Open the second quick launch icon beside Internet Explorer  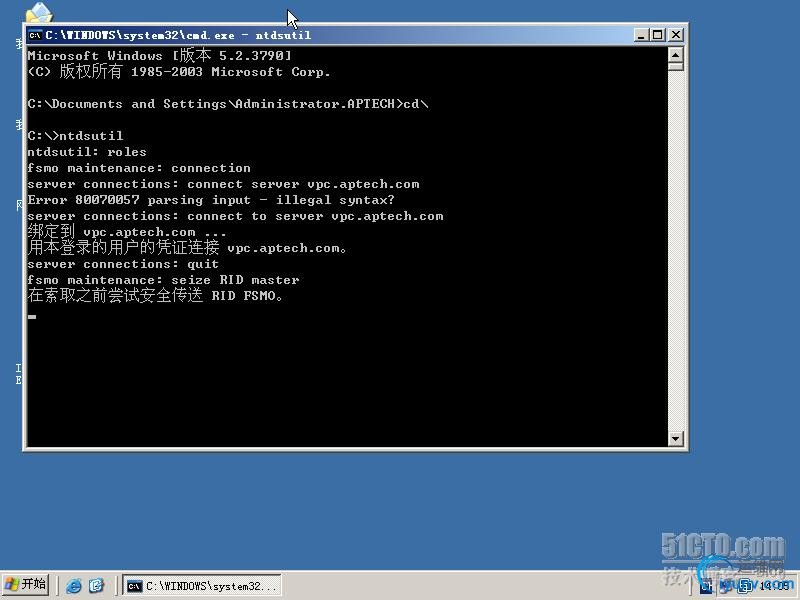click(96, 585)
